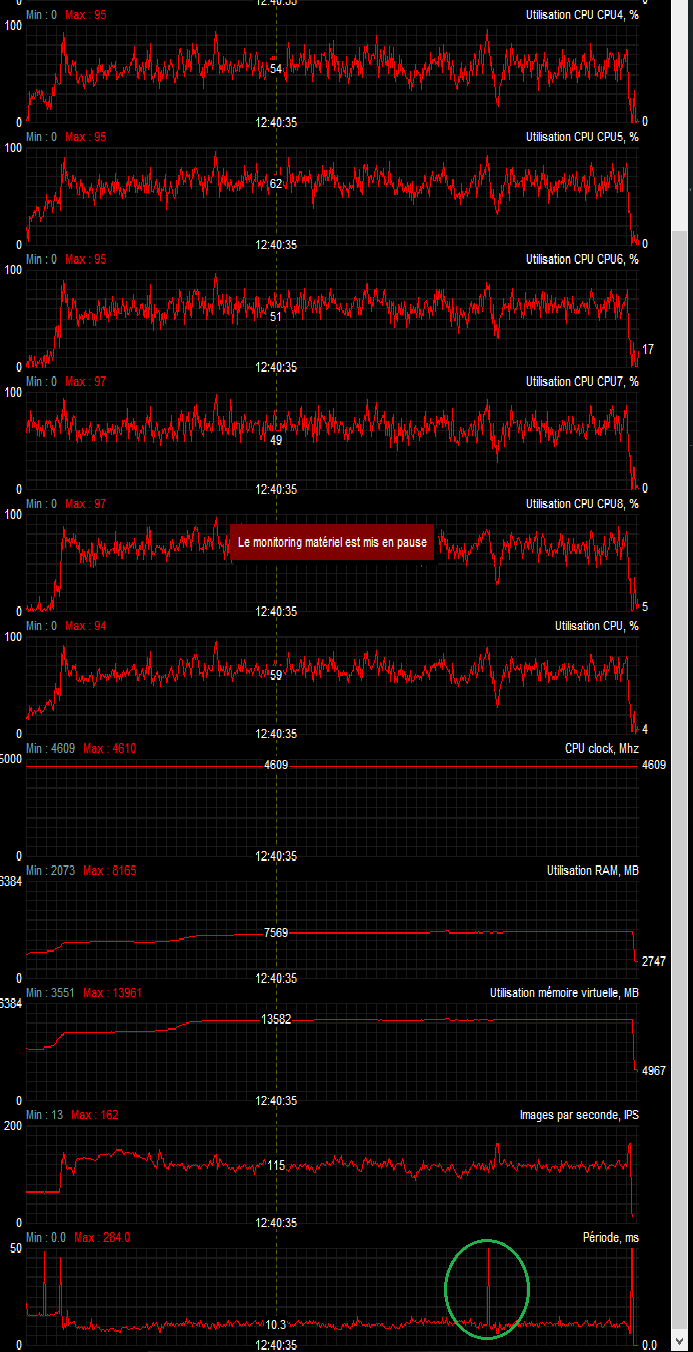Click the 'Utilisation CPU CPU6, %' graph label
The height and width of the screenshot is (1352, 693).
click(x=582, y=259)
